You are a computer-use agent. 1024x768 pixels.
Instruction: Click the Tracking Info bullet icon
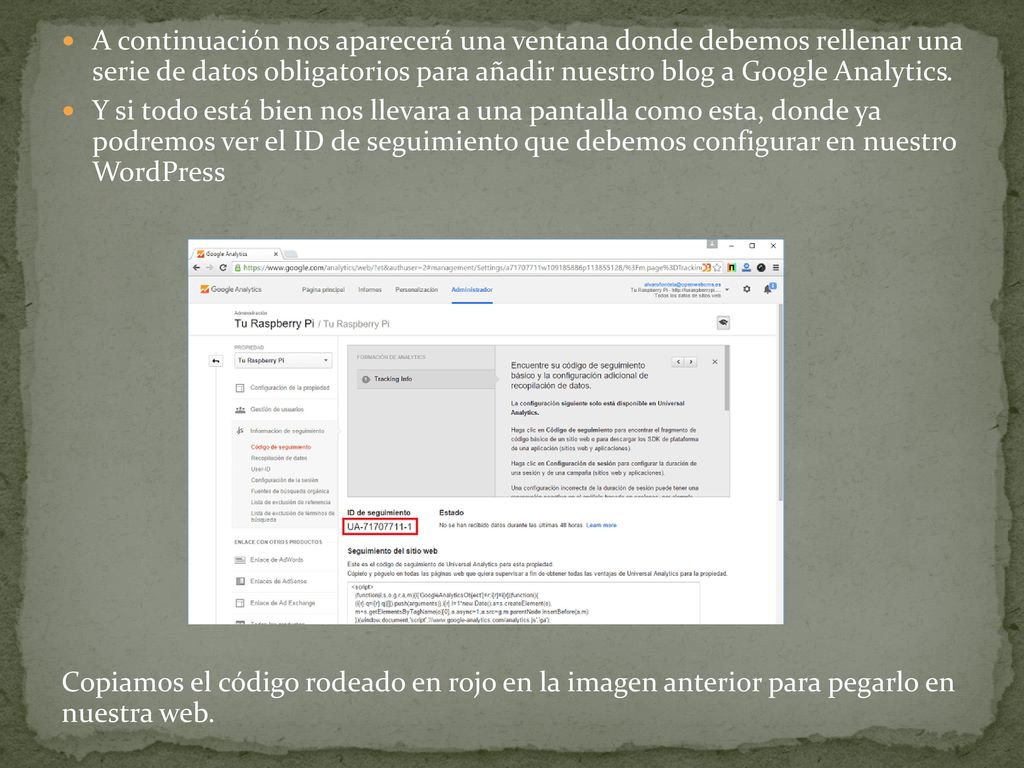click(x=366, y=379)
